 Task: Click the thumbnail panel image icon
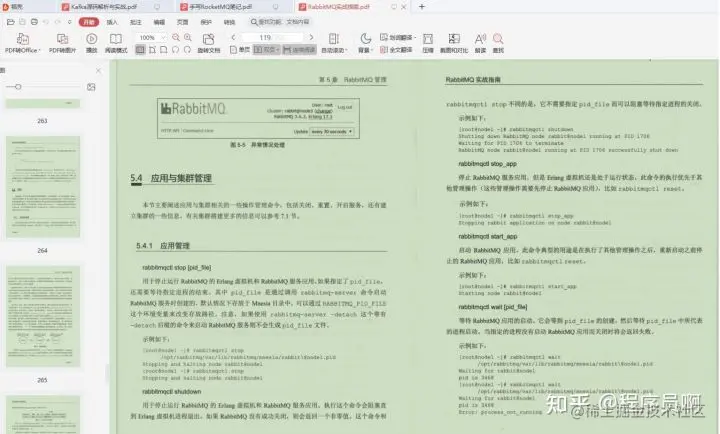91,87
